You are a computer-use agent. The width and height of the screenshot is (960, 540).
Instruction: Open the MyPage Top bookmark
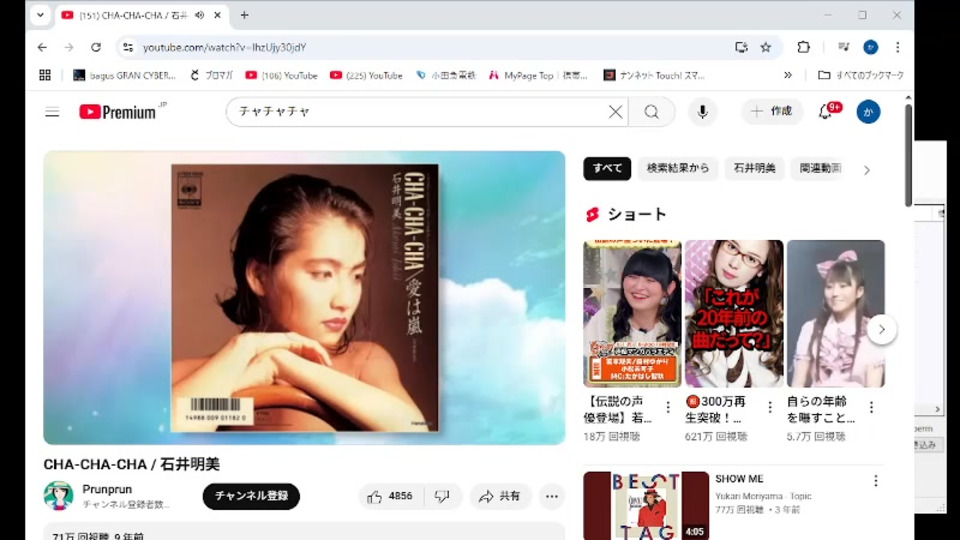[538, 75]
